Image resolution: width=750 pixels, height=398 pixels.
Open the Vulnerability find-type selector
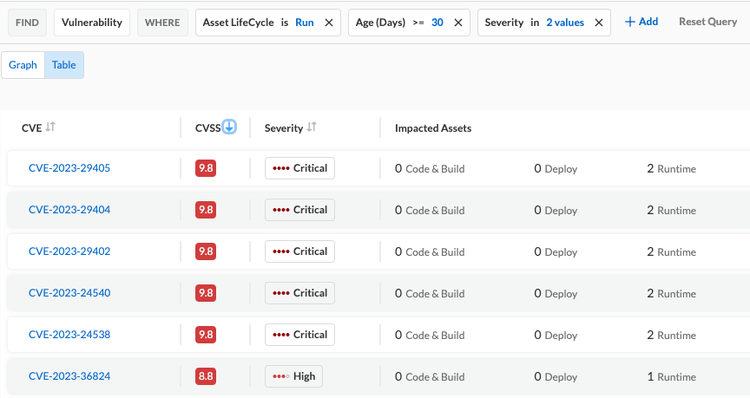pos(92,22)
